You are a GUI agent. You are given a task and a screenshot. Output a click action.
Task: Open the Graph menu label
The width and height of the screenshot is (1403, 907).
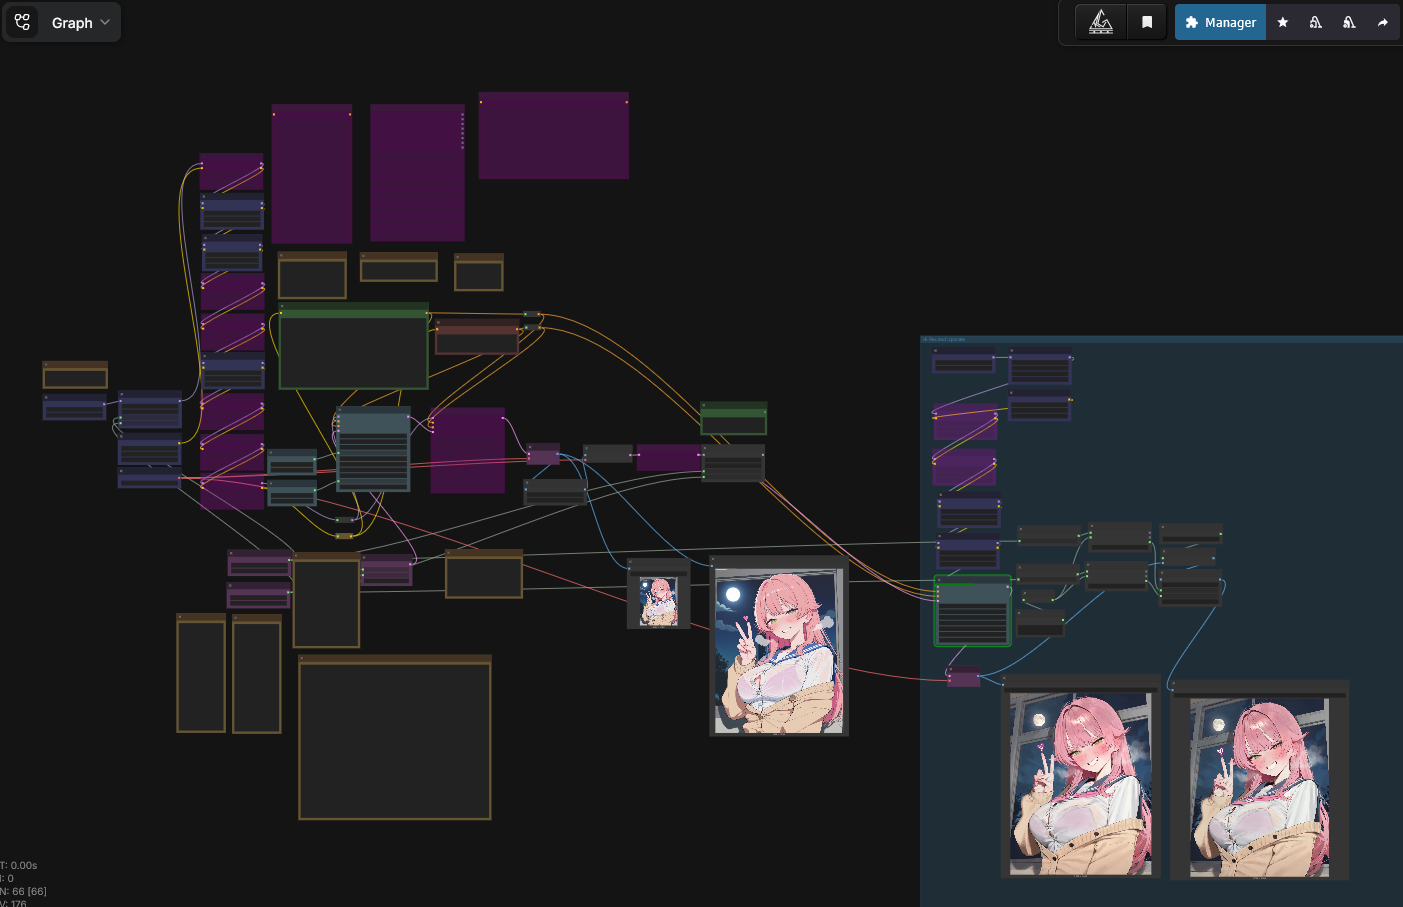click(72, 23)
